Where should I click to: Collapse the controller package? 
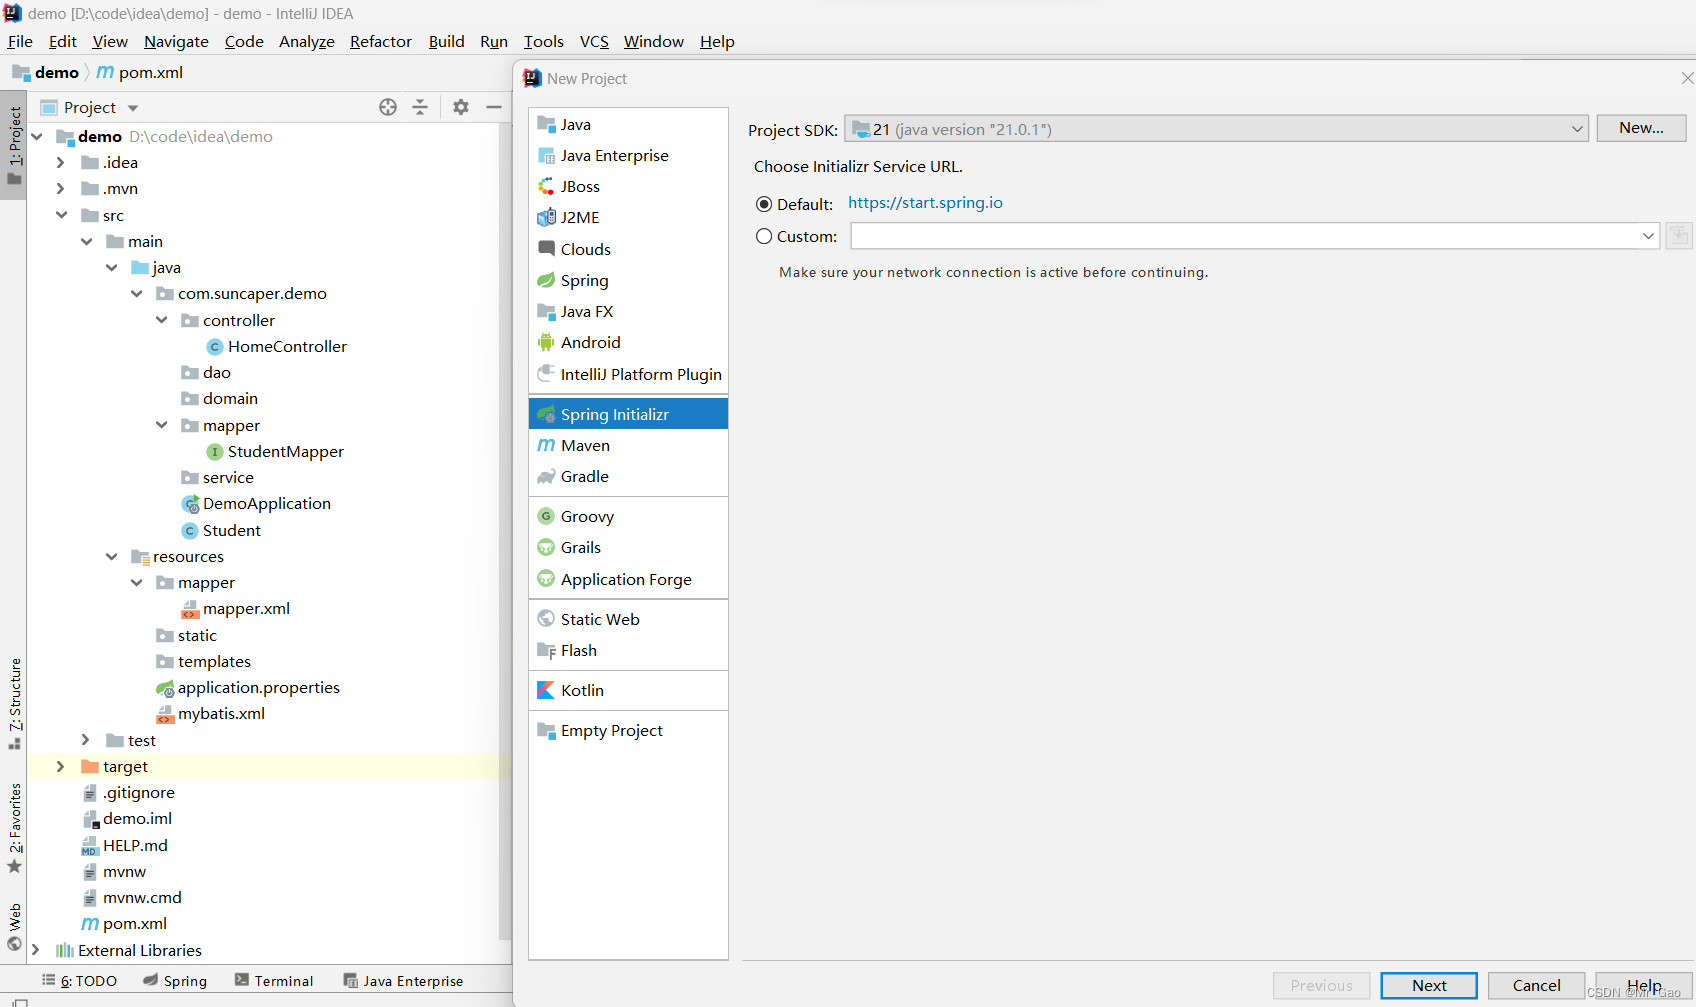click(x=161, y=320)
